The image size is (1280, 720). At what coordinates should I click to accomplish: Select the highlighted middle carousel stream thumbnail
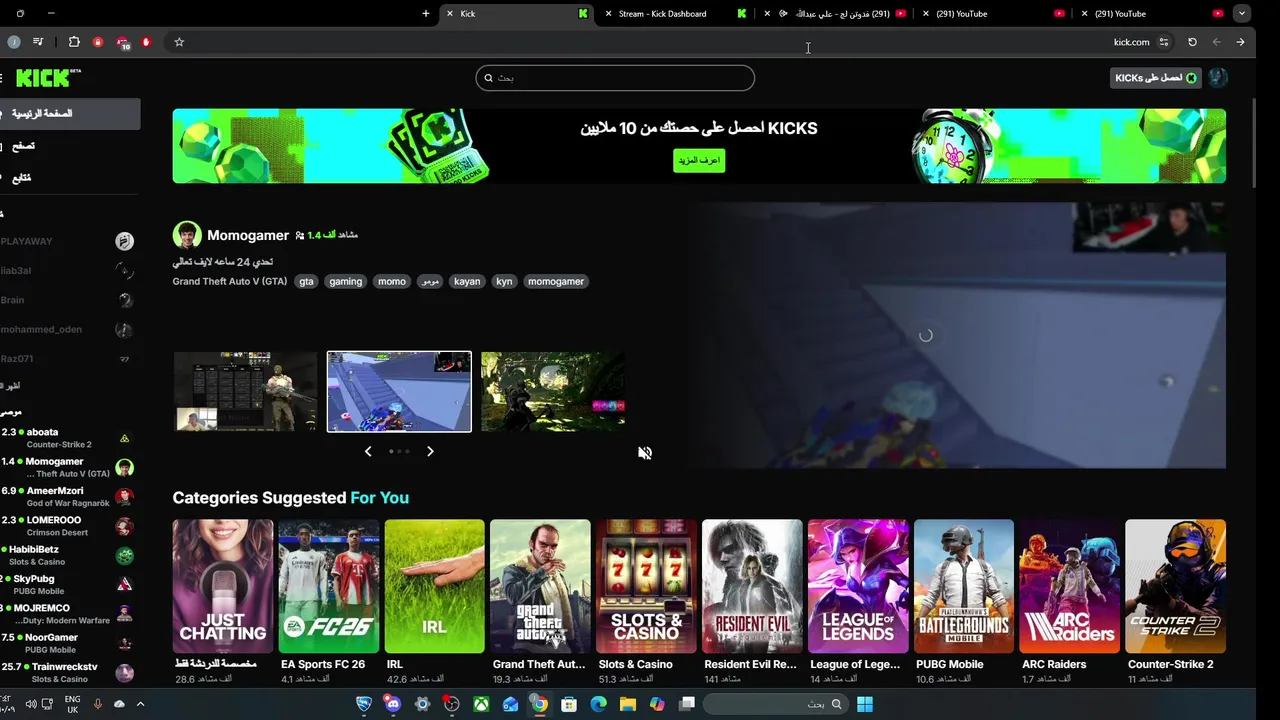399,391
